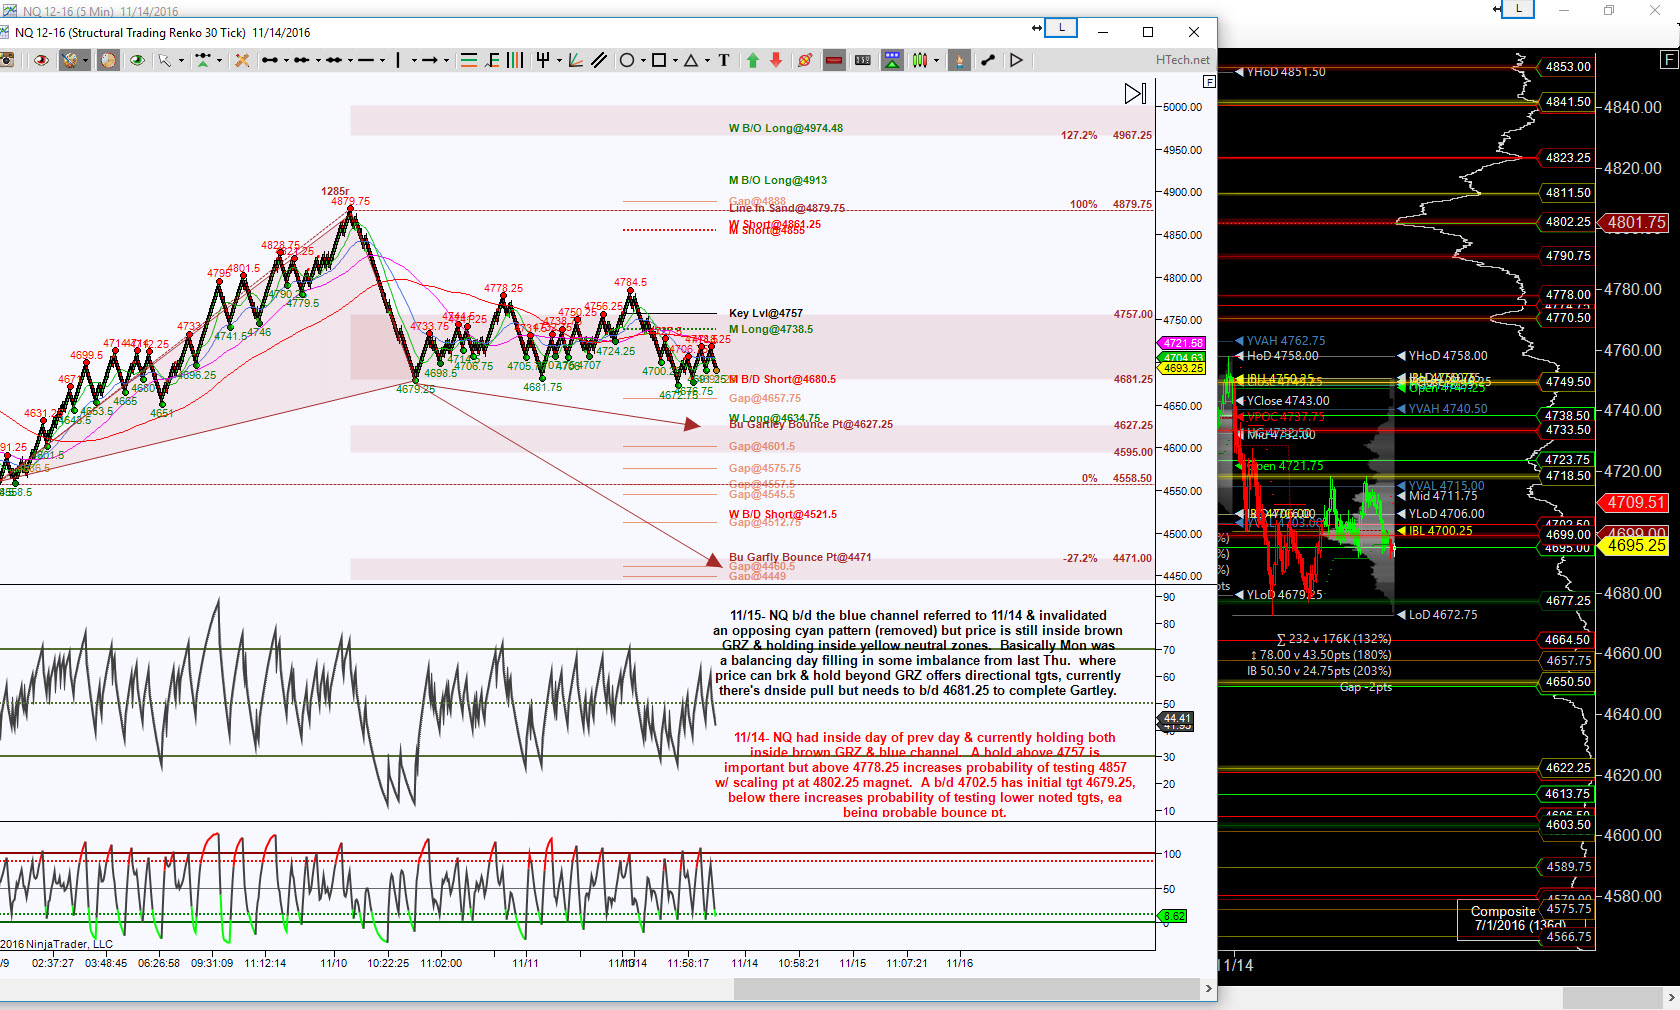
Task: Open the candlestick chart style dropdown
Action: tap(936, 61)
